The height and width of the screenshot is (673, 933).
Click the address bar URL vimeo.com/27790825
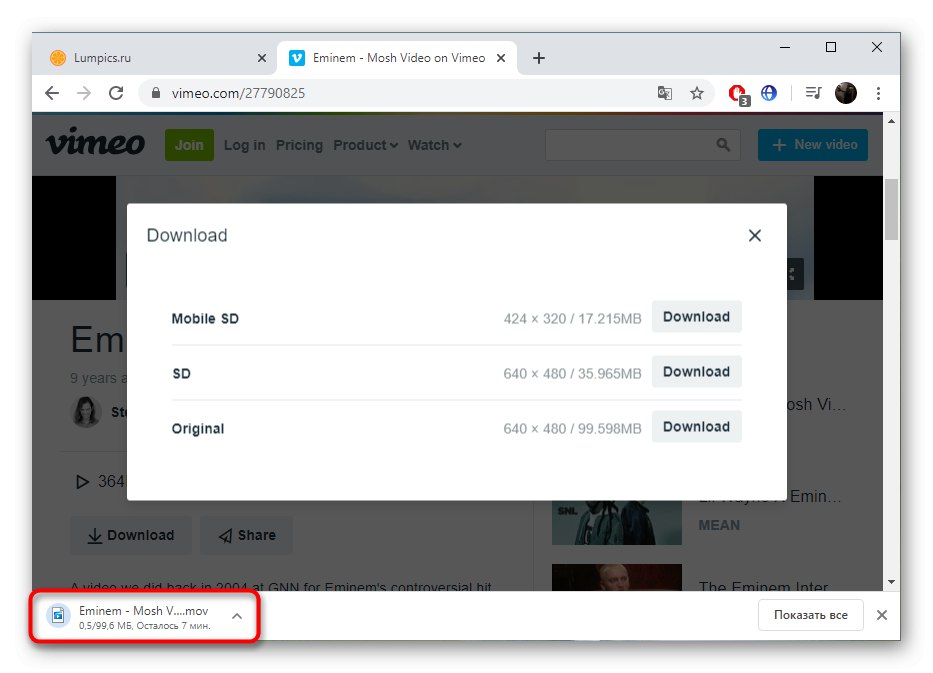[x=238, y=93]
